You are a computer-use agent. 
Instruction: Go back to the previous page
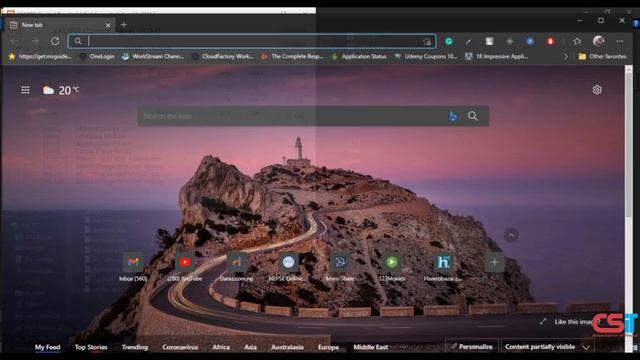15,41
